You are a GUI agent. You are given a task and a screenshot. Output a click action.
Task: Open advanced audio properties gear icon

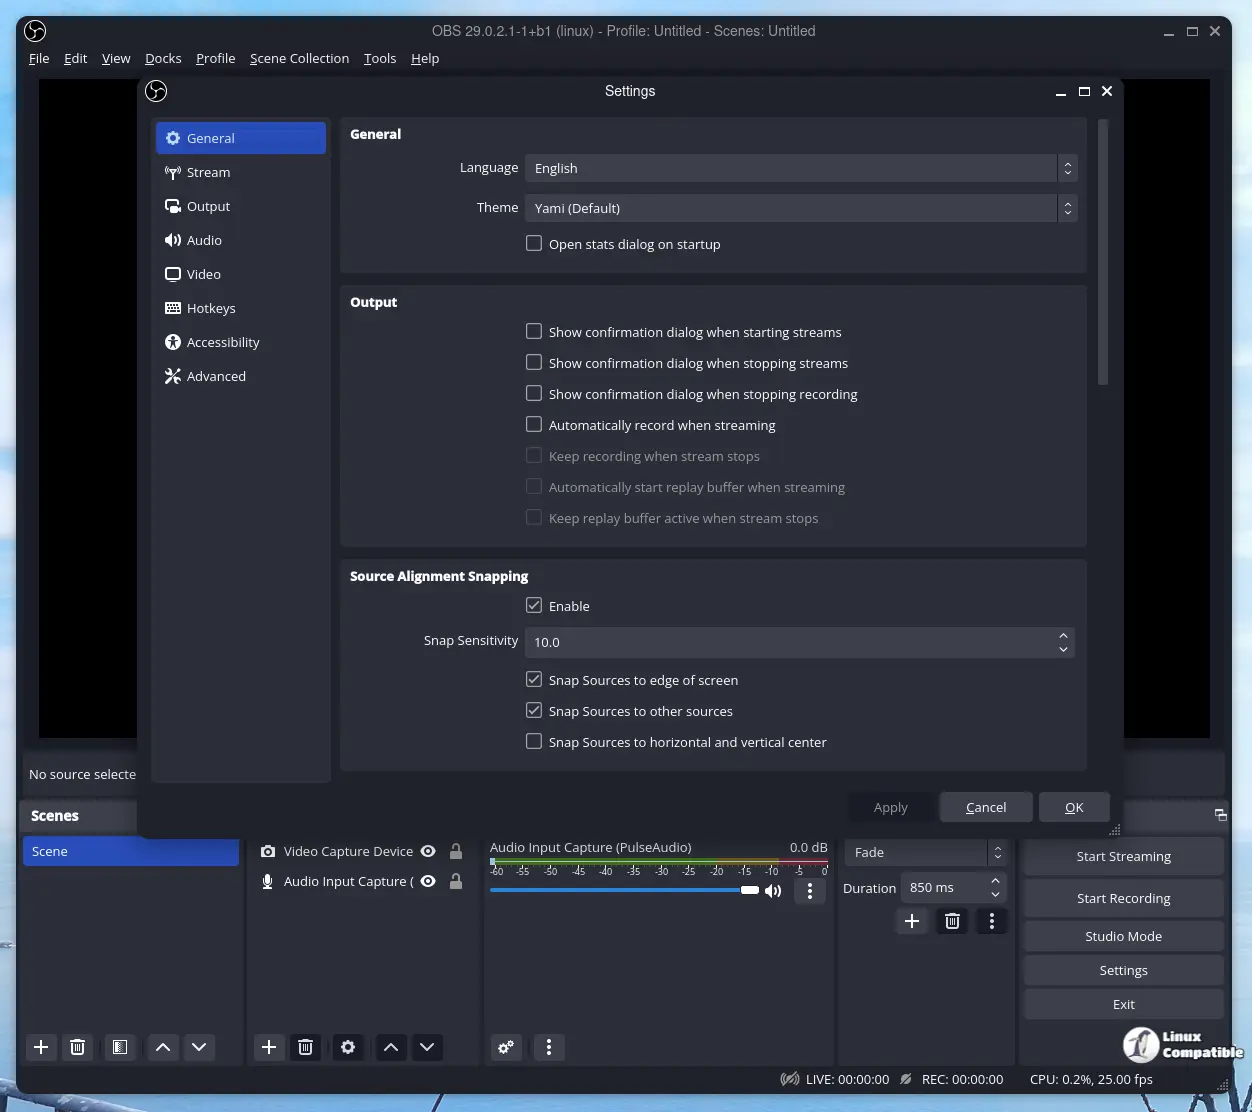pos(506,1047)
